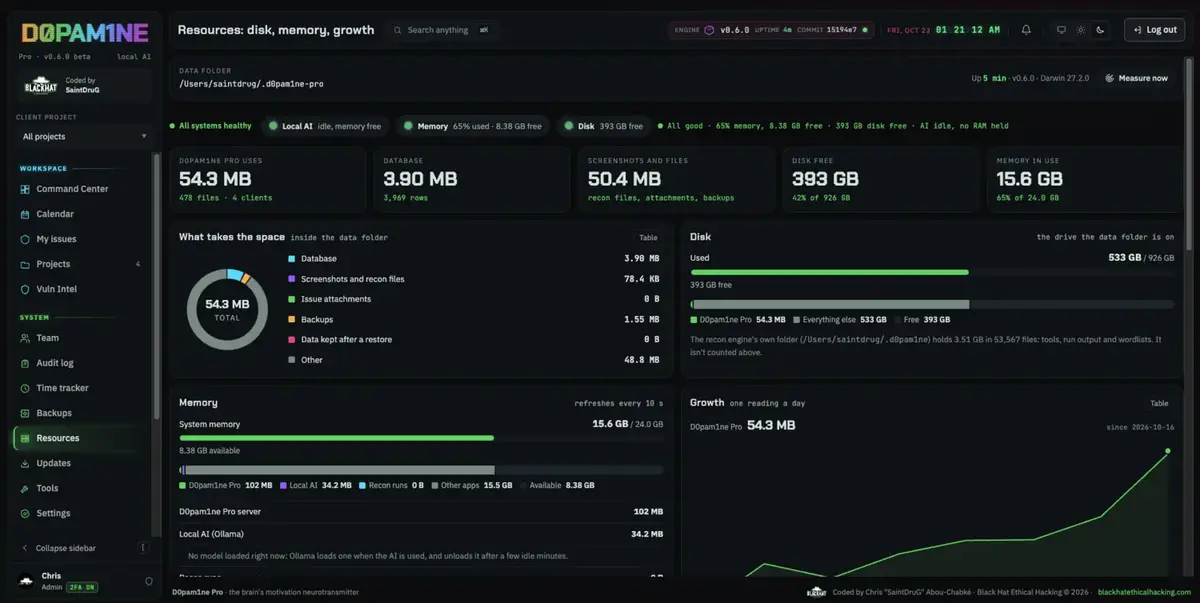
Task: Click Backups row in space breakdown
Action: click(473, 319)
